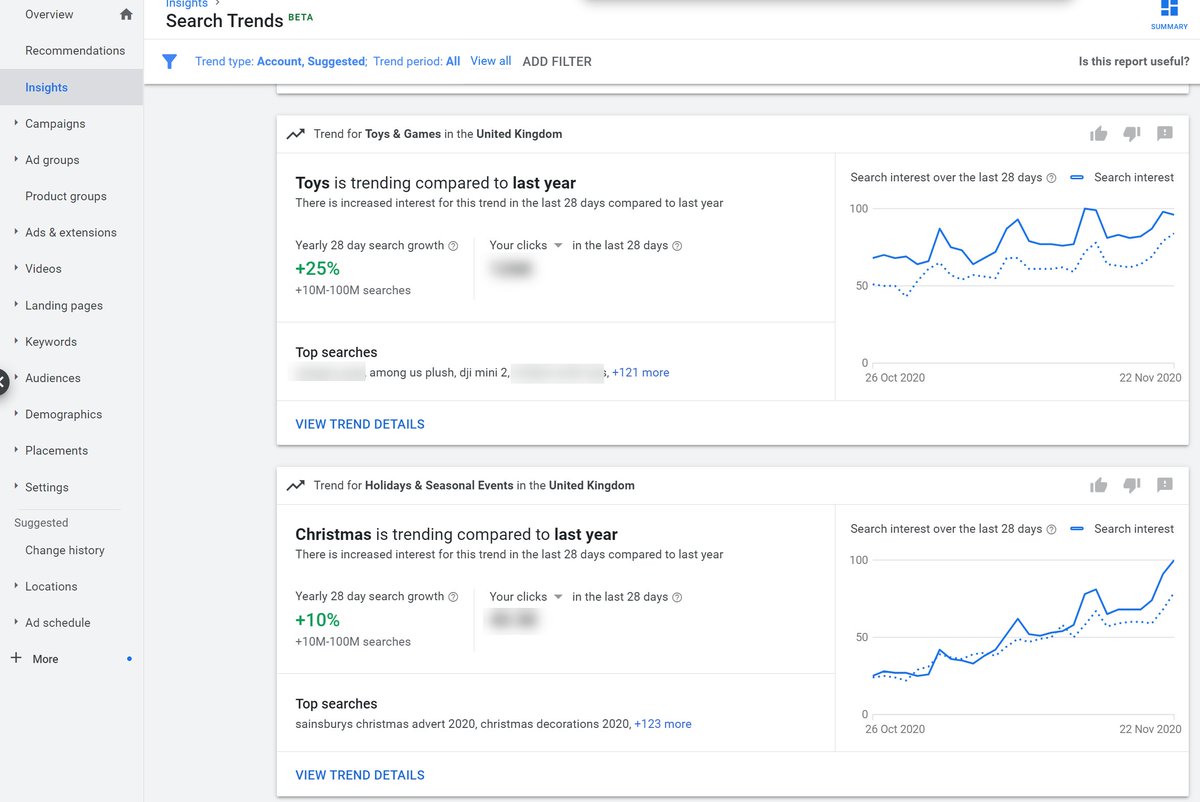The height and width of the screenshot is (802, 1200).
Task: Thumbs down the Holidays & Seasonal Events trend
Action: tap(1132, 485)
